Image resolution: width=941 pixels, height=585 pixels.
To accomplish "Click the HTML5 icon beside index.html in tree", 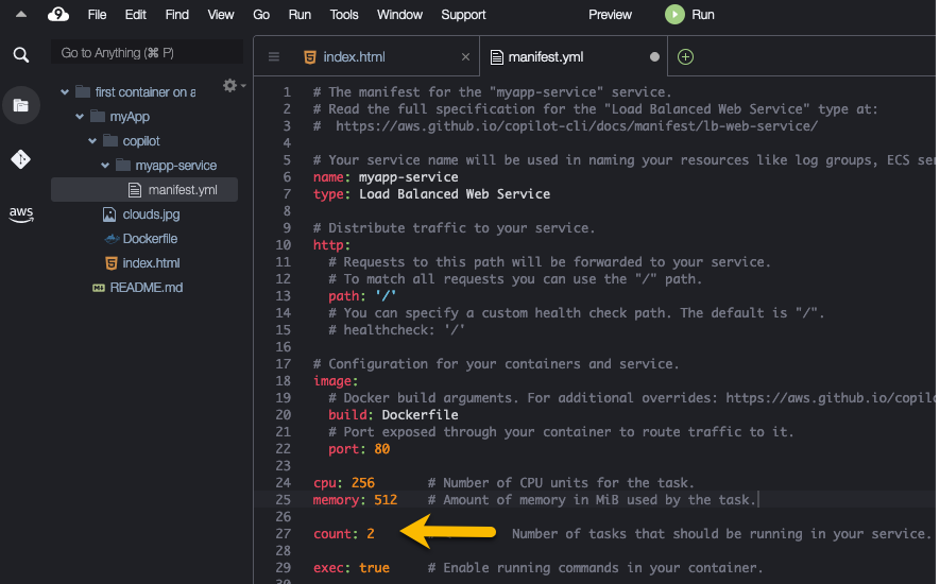I will [x=111, y=263].
